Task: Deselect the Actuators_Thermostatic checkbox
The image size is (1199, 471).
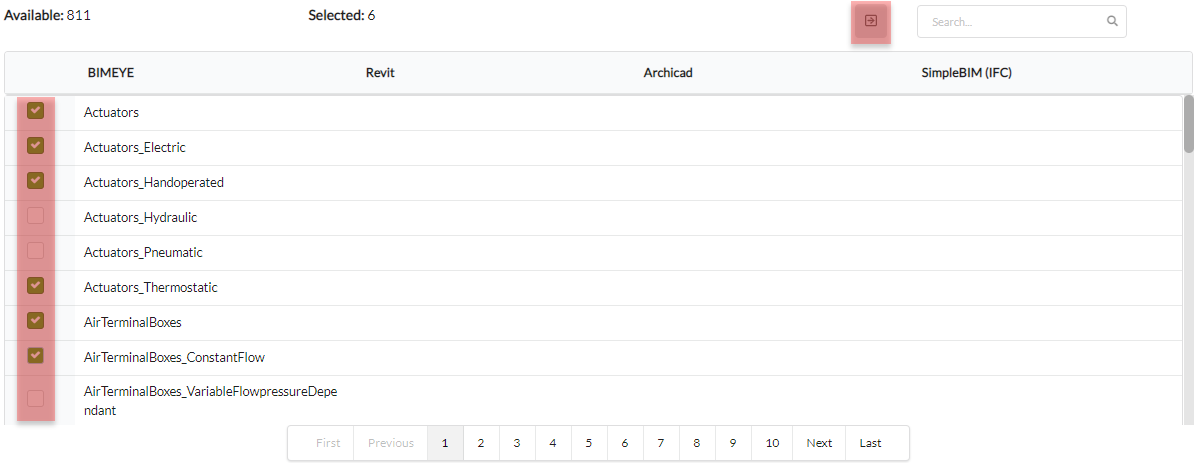Action: (35, 286)
